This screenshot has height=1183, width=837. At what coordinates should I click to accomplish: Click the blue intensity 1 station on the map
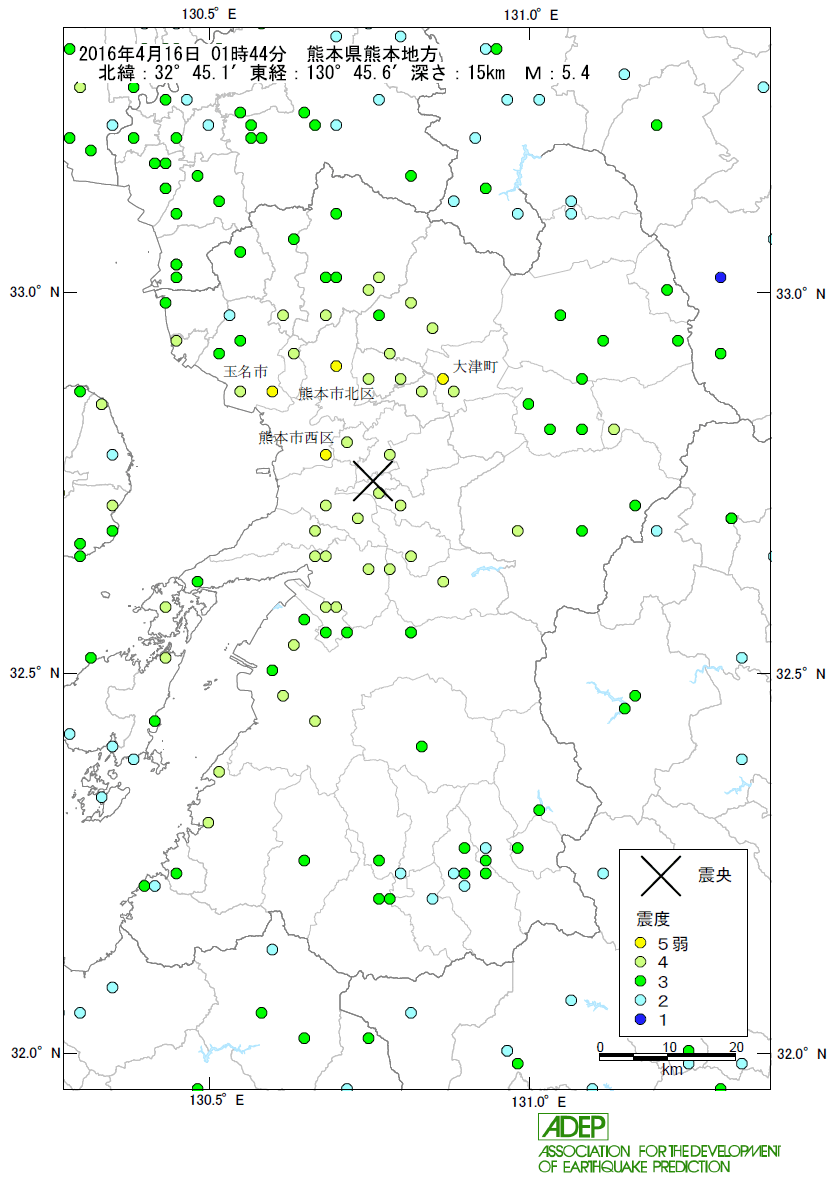(x=720, y=278)
